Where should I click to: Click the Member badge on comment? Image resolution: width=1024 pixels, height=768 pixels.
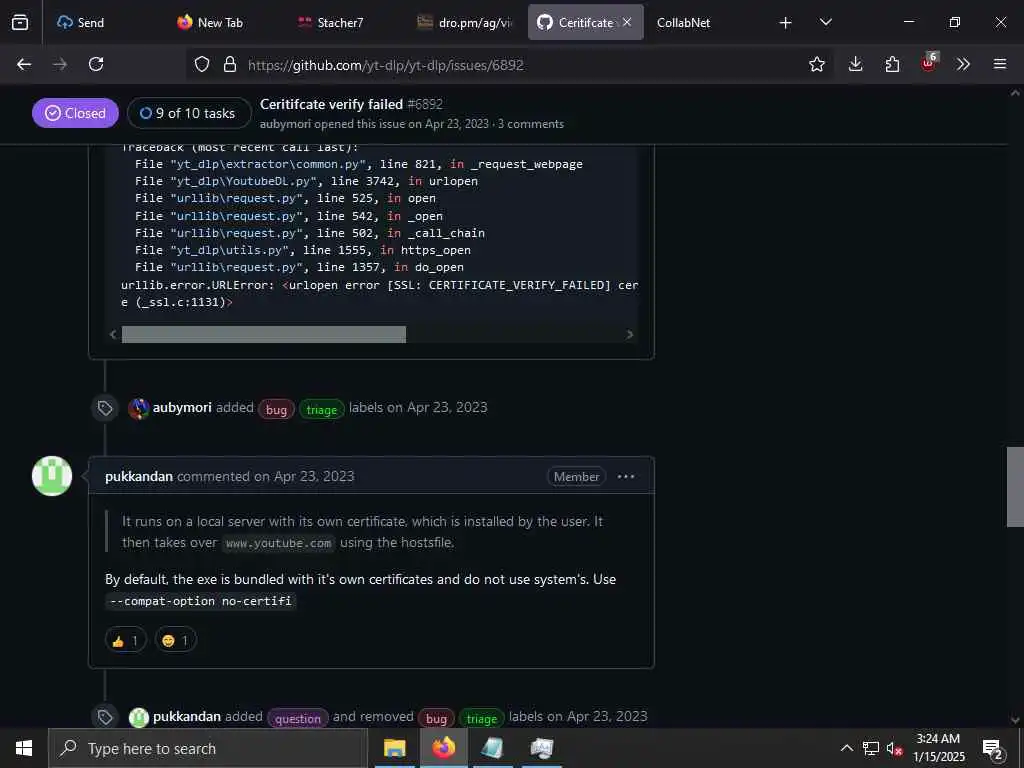pyautogui.click(x=577, y=477)
